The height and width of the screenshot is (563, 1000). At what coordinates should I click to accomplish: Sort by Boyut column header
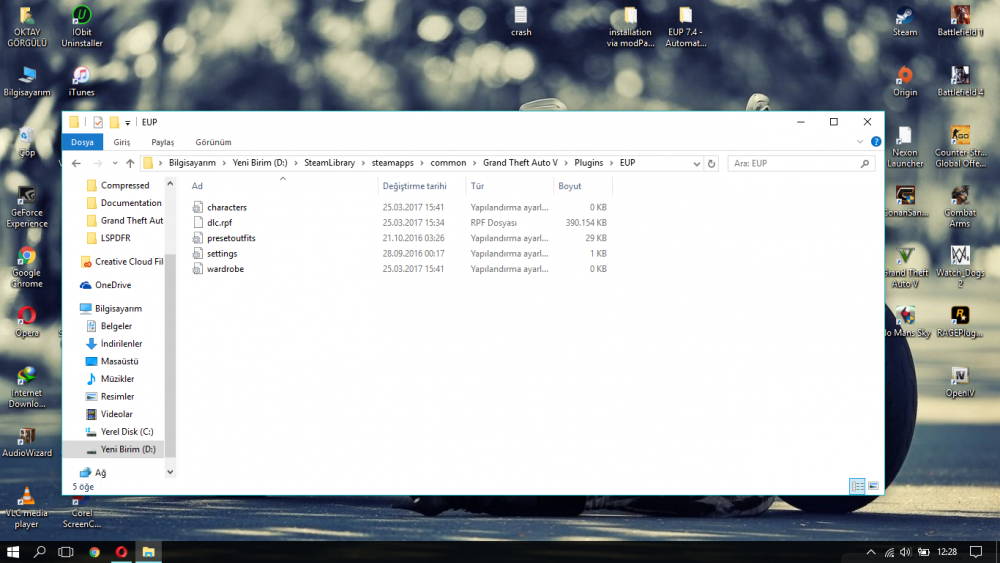coord(582,186)
